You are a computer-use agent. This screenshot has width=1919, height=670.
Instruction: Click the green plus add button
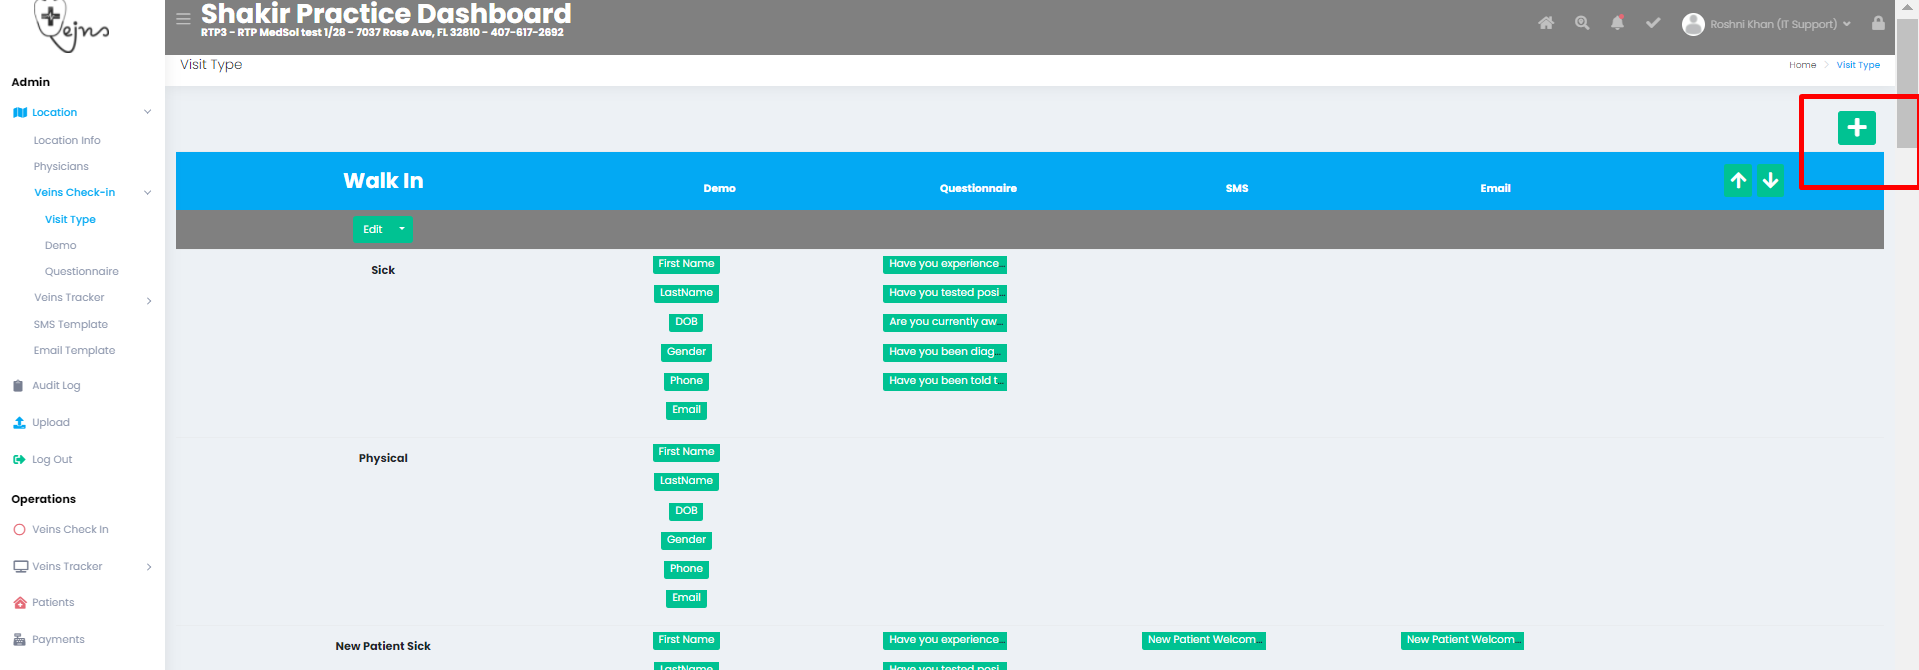click(1856, 128)
